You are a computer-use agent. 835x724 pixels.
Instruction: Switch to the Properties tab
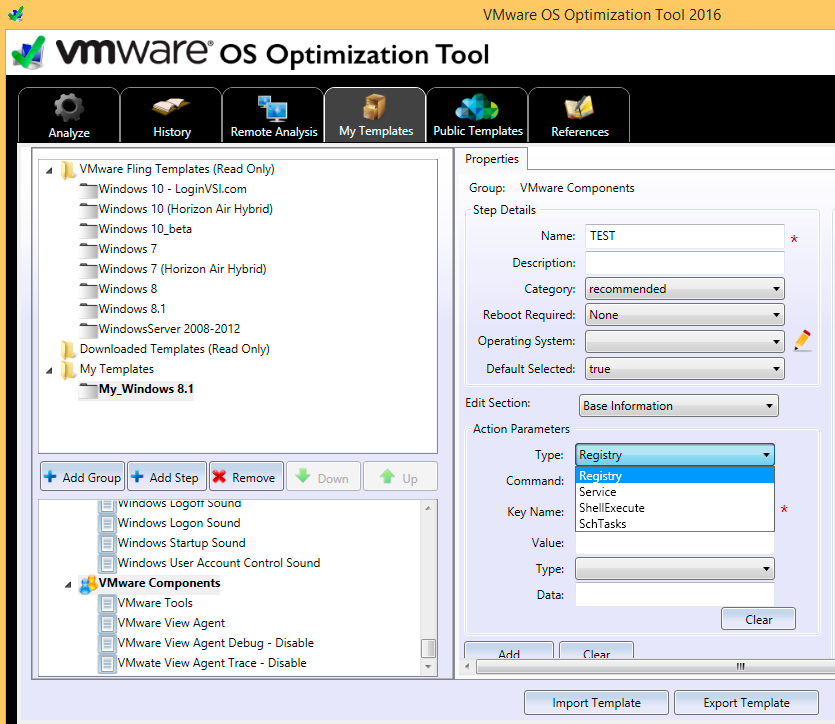tap(492, 159)
